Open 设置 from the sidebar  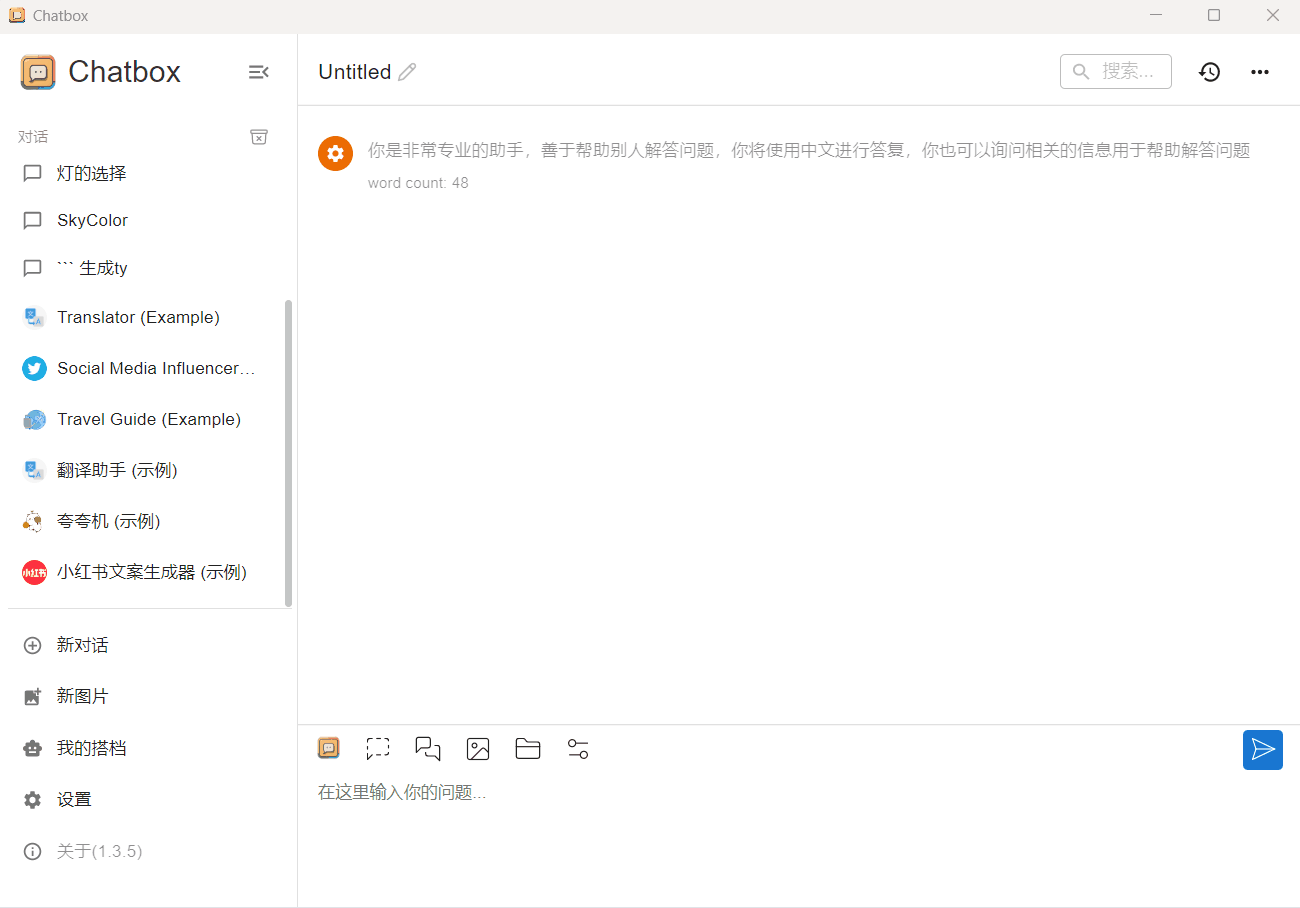pyautogui.click(x=77, y=799)
